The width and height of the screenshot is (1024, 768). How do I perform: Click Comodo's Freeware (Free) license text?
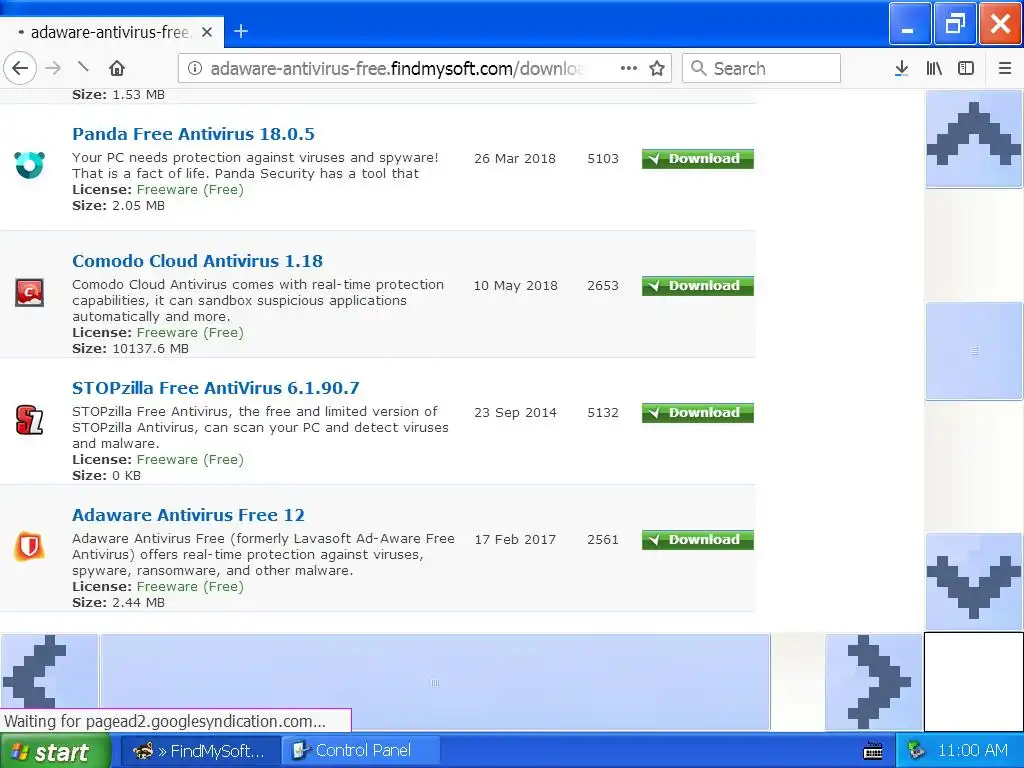point(190,332)
